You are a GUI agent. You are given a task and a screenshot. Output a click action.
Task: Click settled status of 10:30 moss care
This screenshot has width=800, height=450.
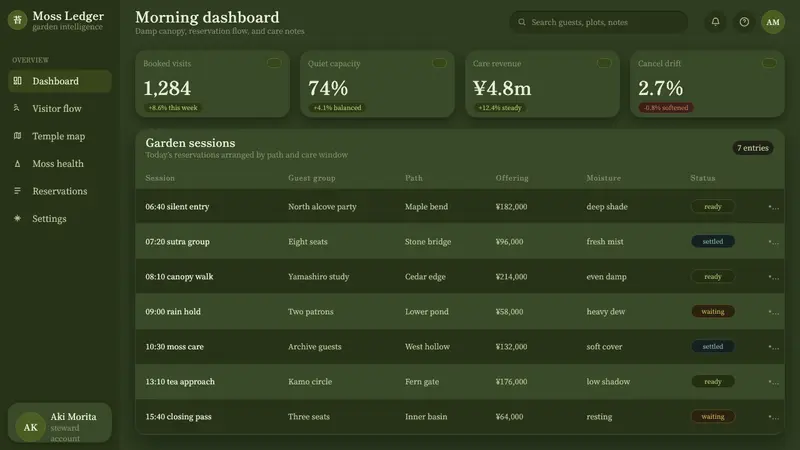point(713,346)
